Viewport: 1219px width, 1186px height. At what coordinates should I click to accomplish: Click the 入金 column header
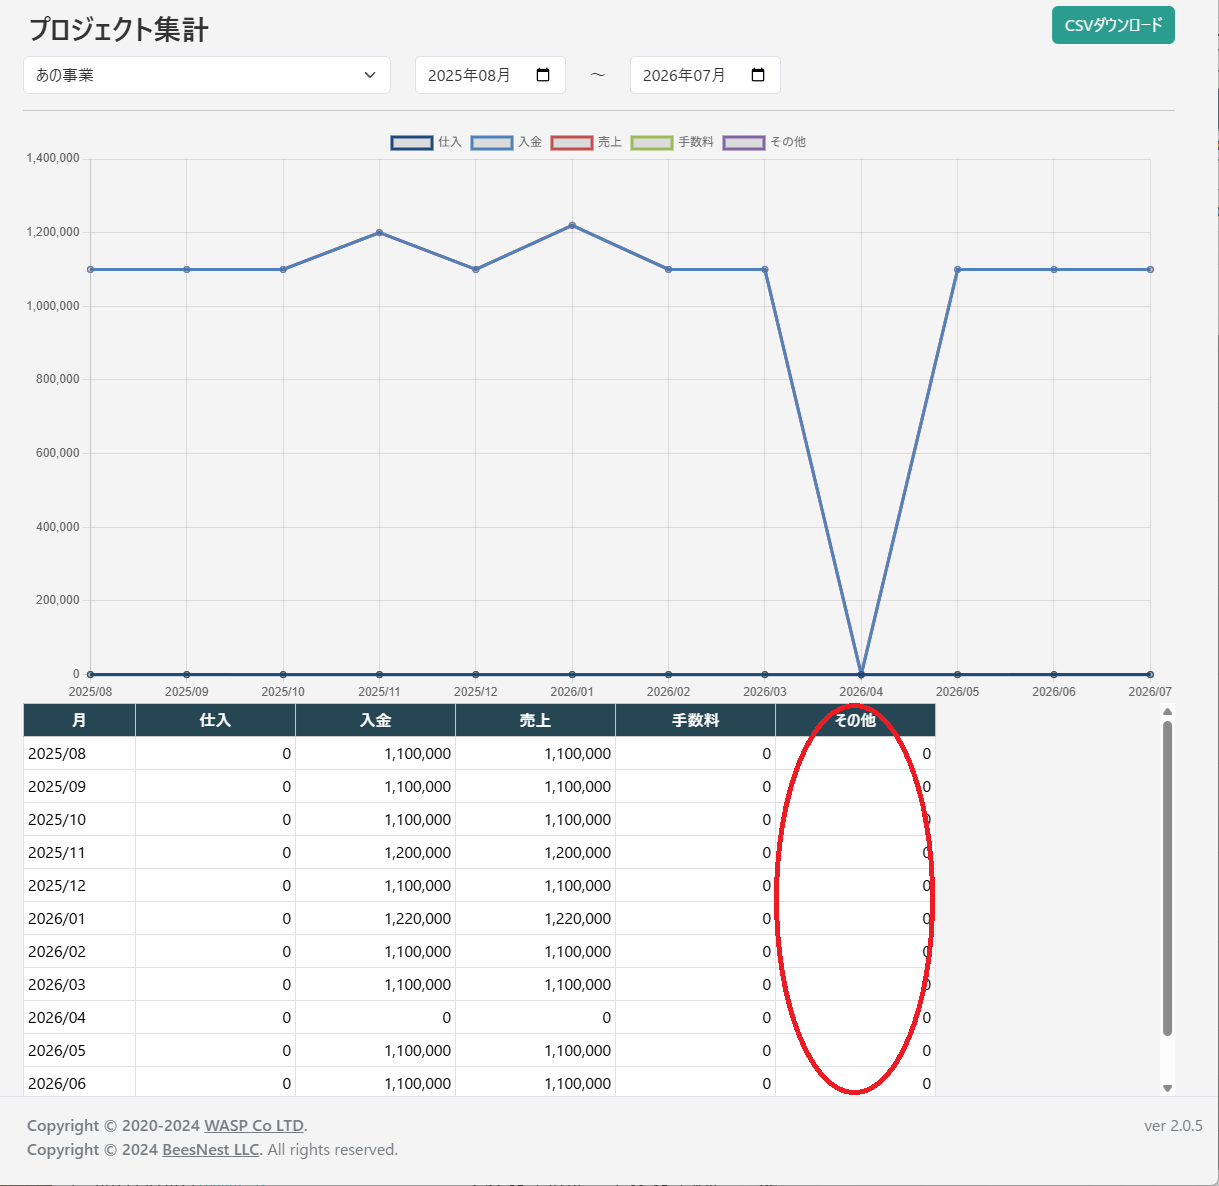(375, 720)
